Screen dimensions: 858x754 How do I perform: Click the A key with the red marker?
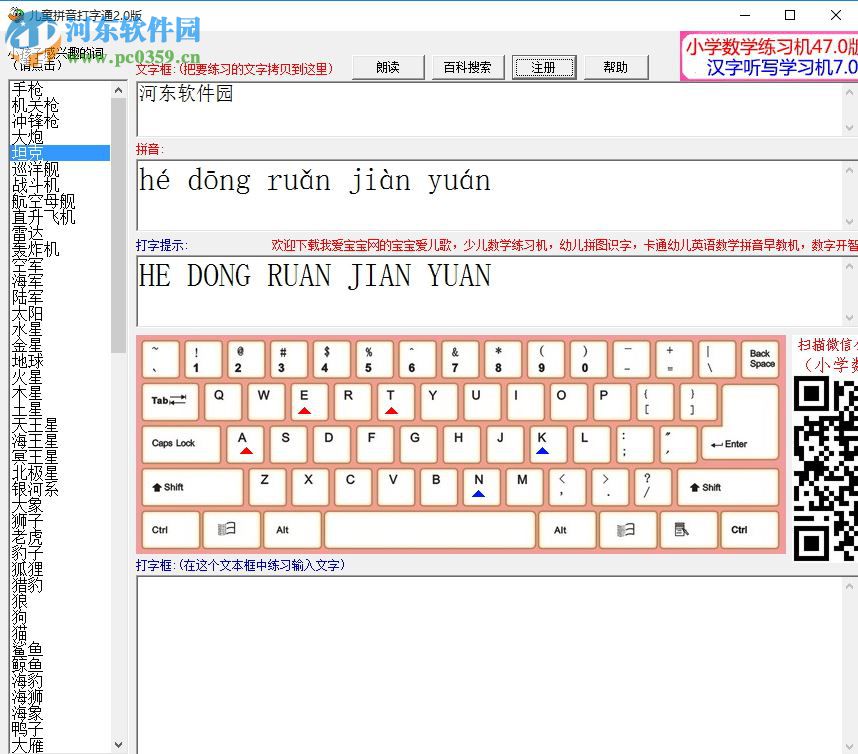click(x=244, y=444)
